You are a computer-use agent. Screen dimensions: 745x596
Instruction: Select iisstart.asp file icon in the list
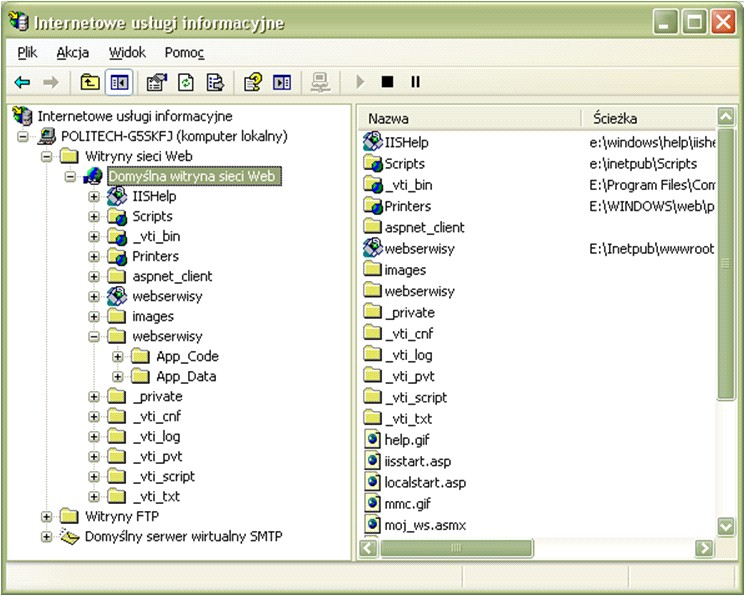point(373,461)
